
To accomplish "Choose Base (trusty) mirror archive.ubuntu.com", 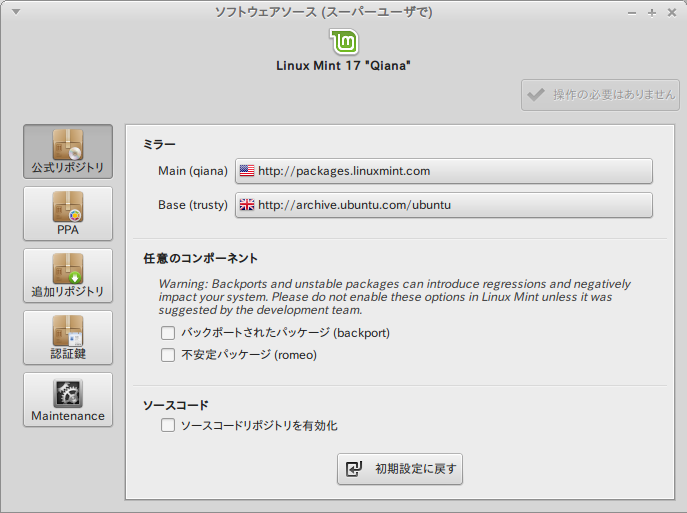I will click(444, 205).
